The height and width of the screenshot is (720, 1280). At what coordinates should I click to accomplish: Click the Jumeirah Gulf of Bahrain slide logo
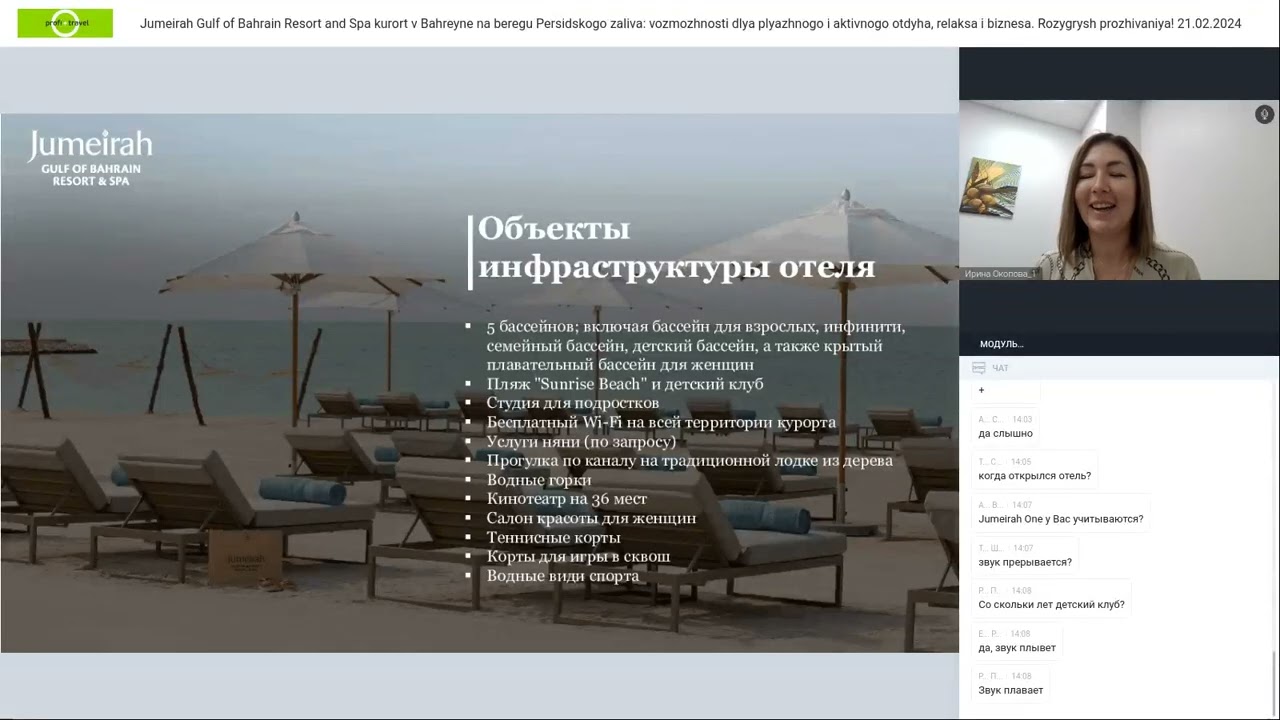[90, 158]
